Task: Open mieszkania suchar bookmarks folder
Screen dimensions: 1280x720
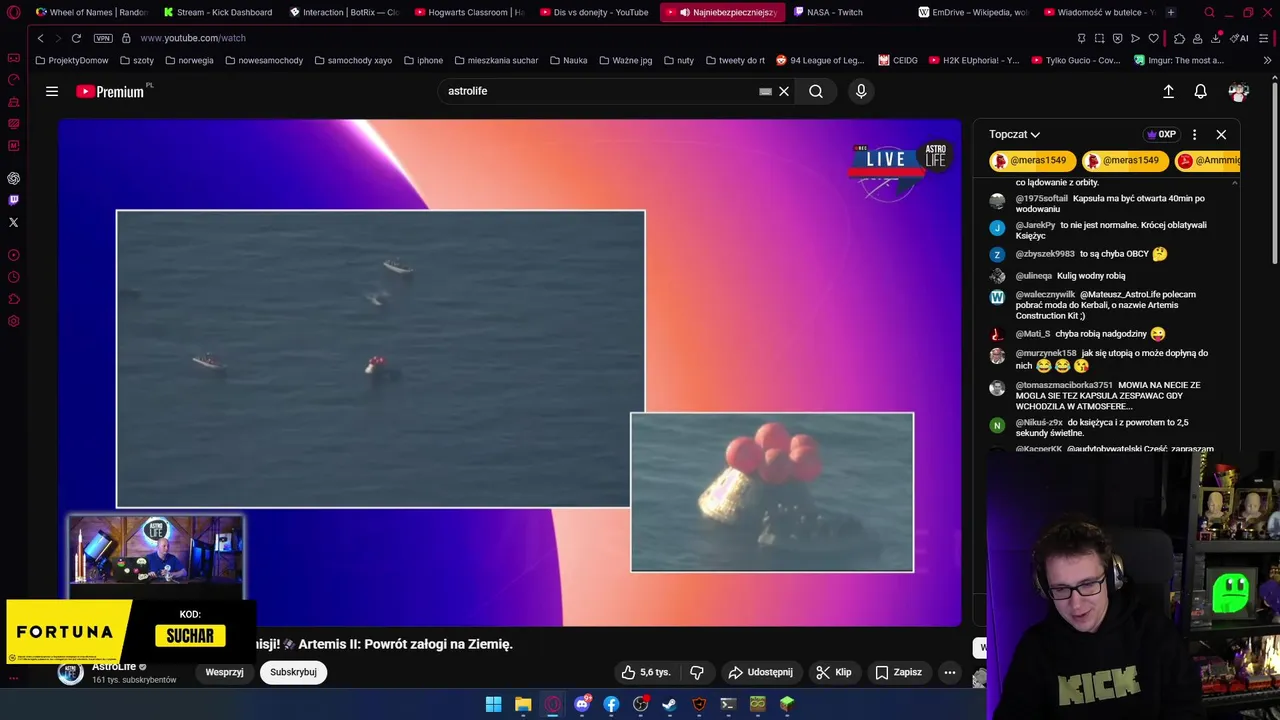Action: coord(496,60)
